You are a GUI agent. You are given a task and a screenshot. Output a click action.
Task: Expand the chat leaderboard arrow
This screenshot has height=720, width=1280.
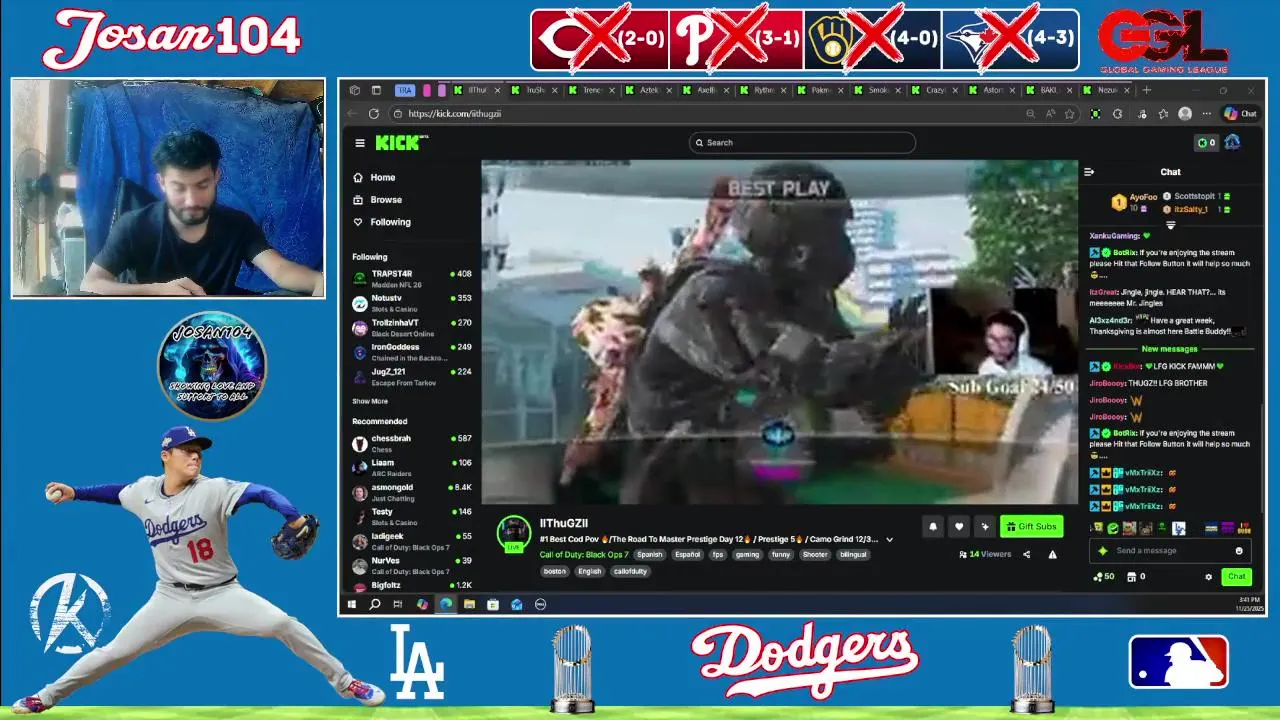1170,225
